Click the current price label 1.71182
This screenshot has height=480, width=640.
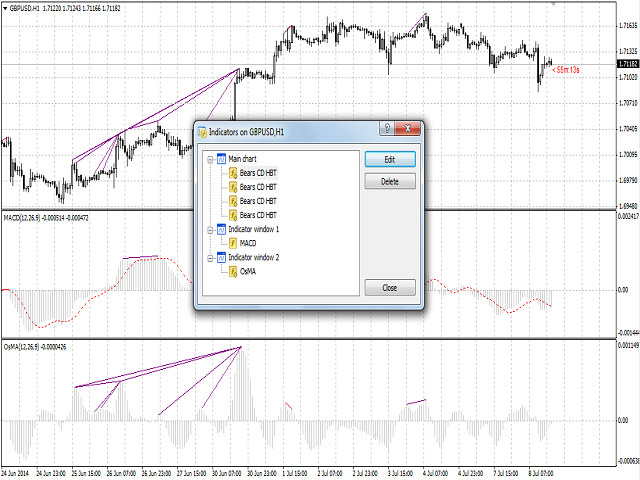(628, 64)
